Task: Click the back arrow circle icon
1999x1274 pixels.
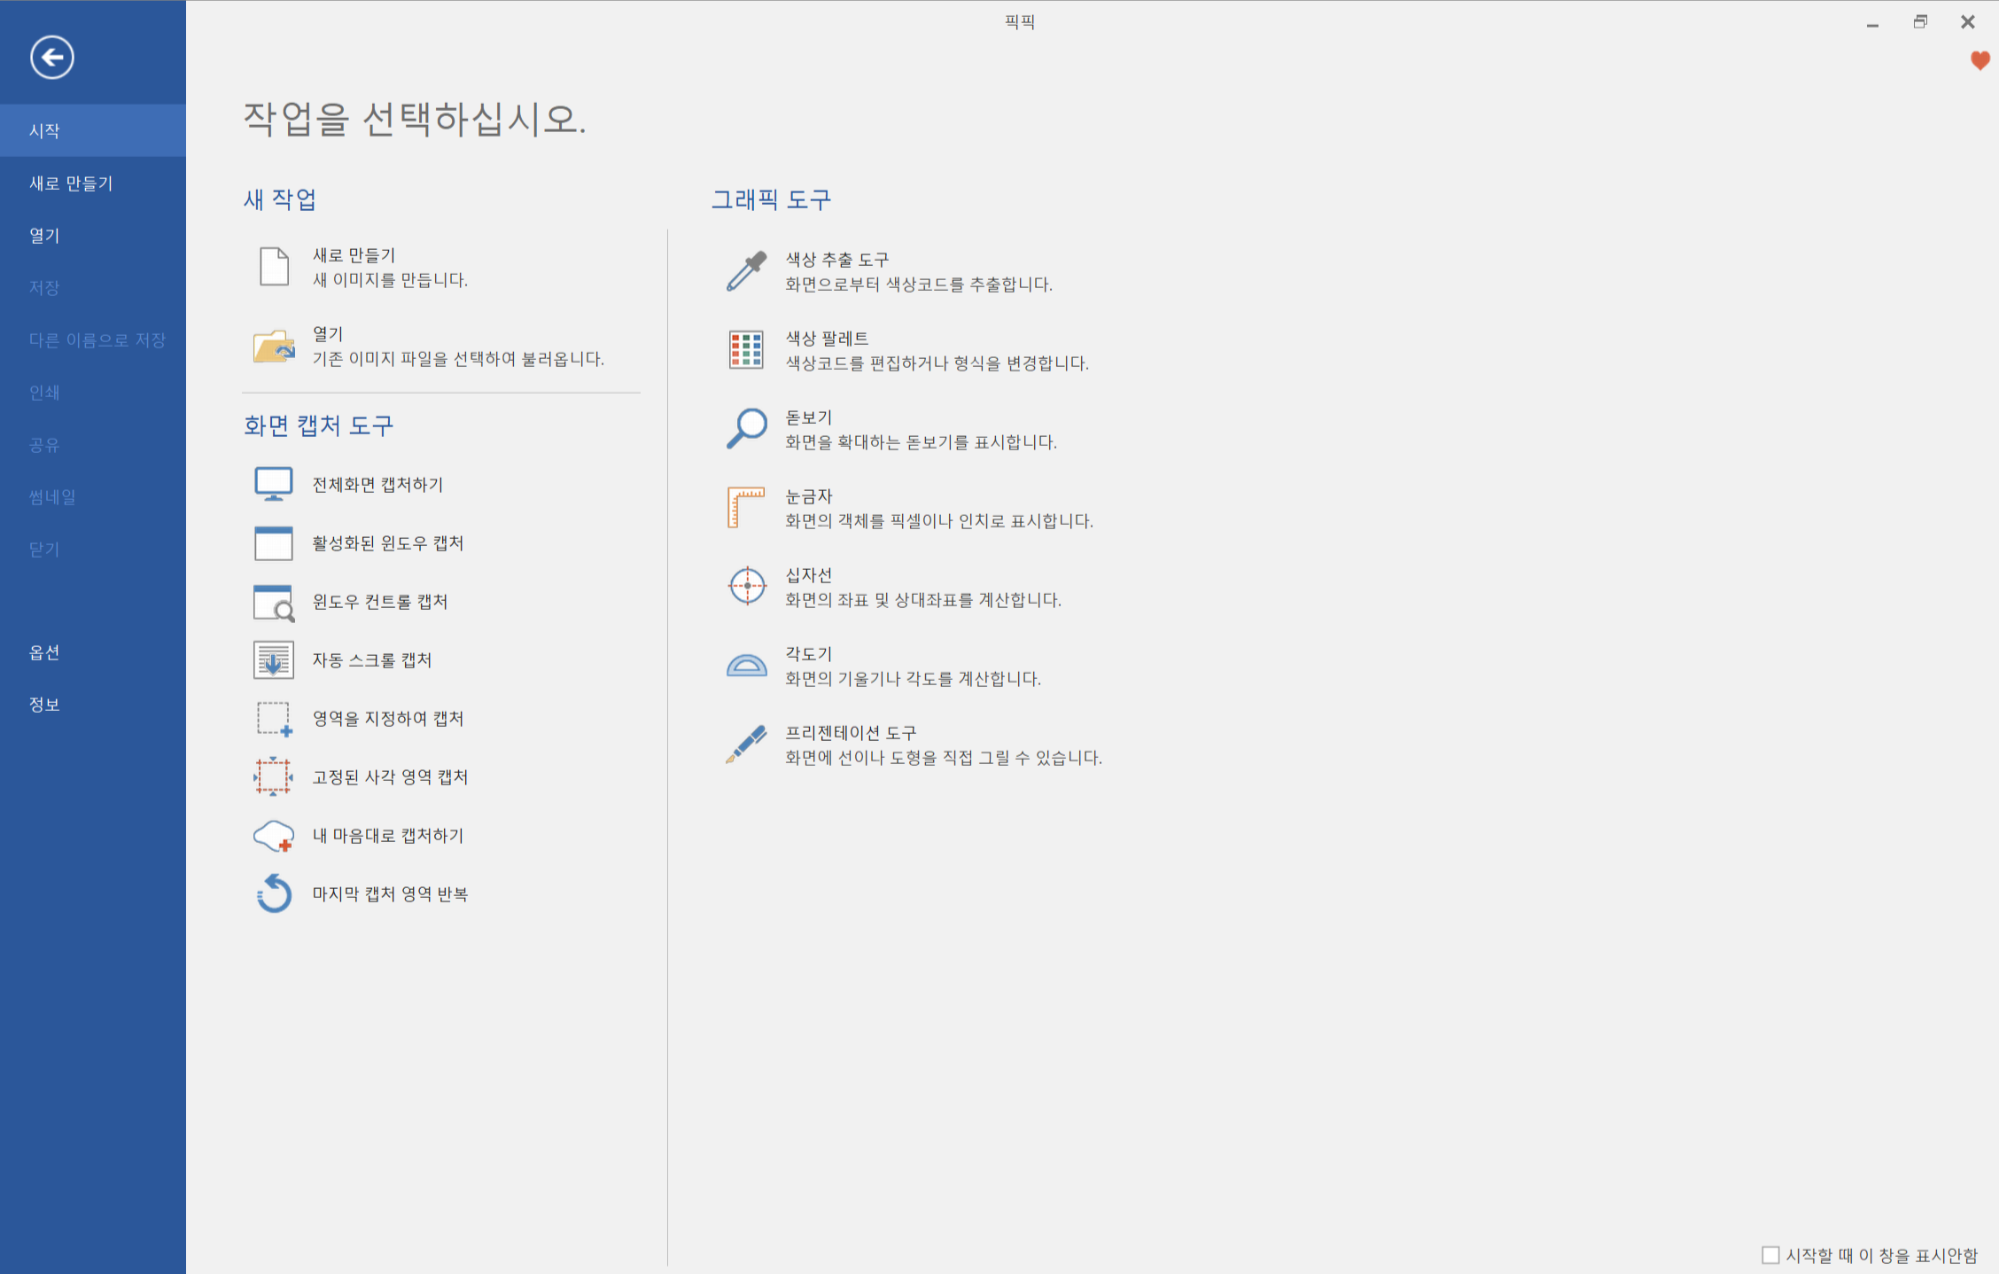Action: tap(52, 57)
